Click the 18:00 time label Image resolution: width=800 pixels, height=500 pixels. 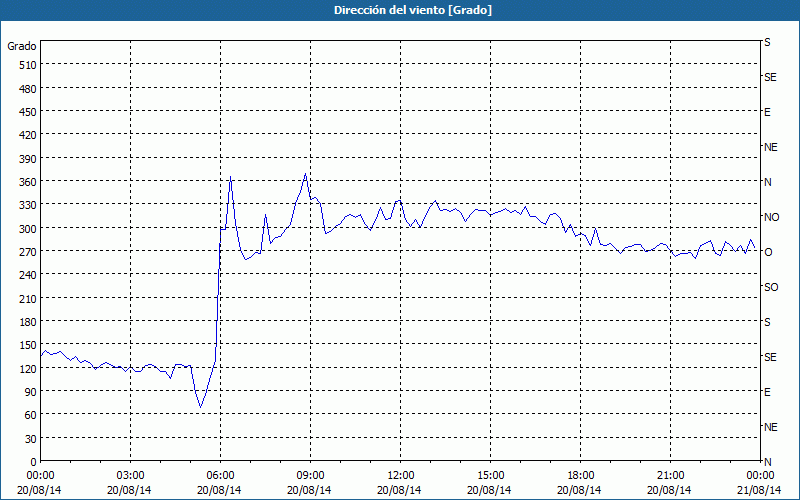coord(581,476)
